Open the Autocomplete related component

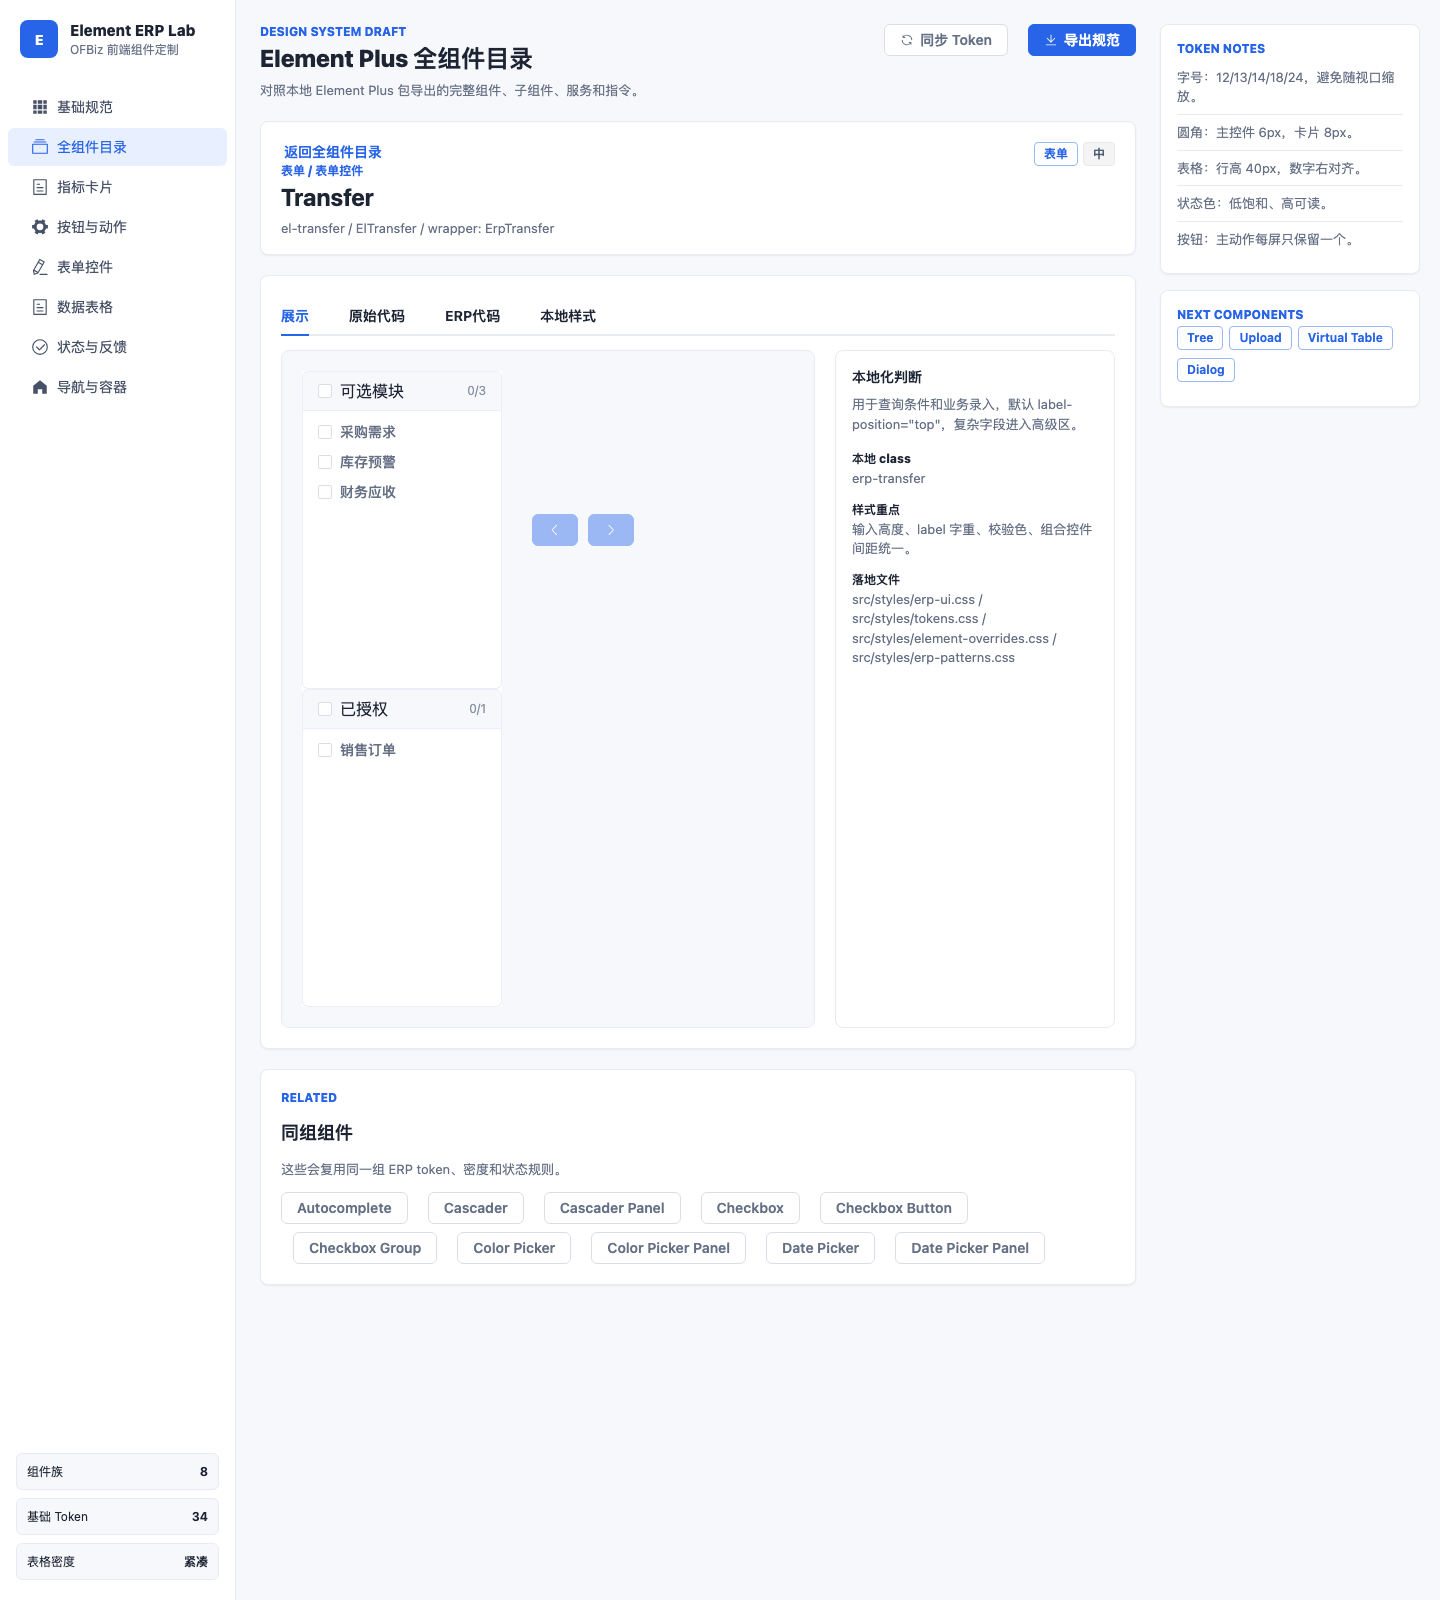pyautogui.click(x=344, y=1208)
